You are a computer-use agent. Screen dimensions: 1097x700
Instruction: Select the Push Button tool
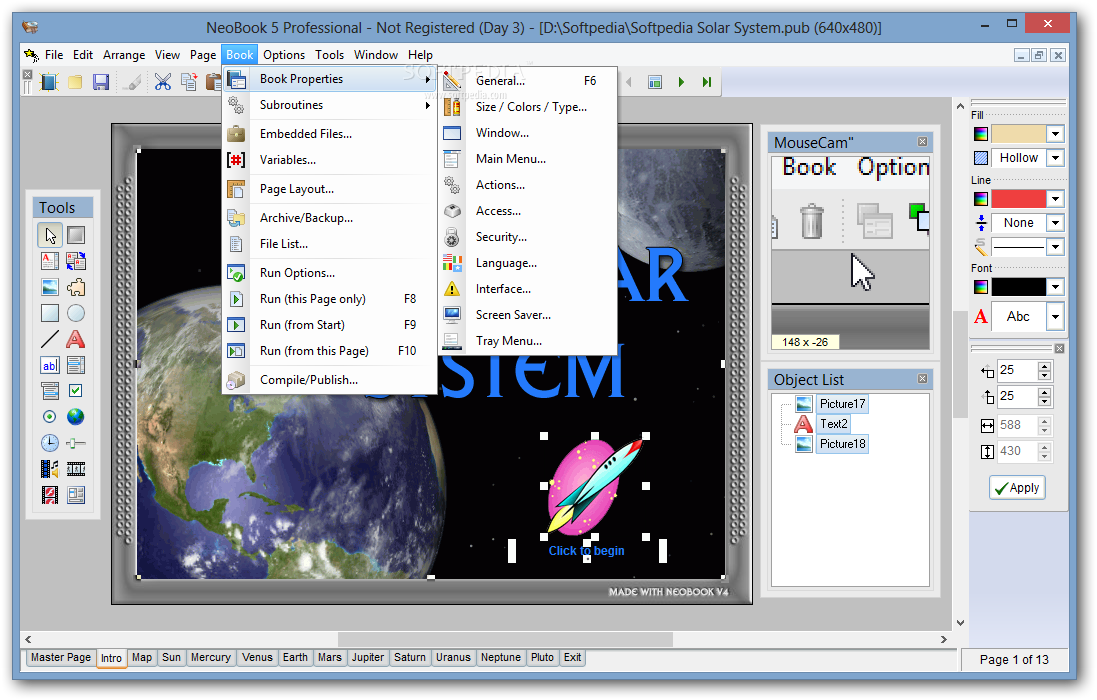76,236
